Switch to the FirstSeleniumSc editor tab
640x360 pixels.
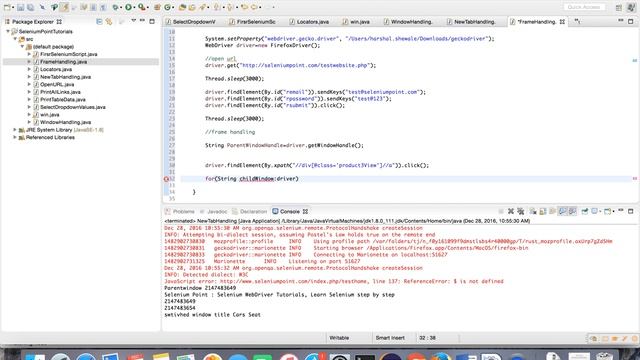pyautogui.click(x=253, y=22)
